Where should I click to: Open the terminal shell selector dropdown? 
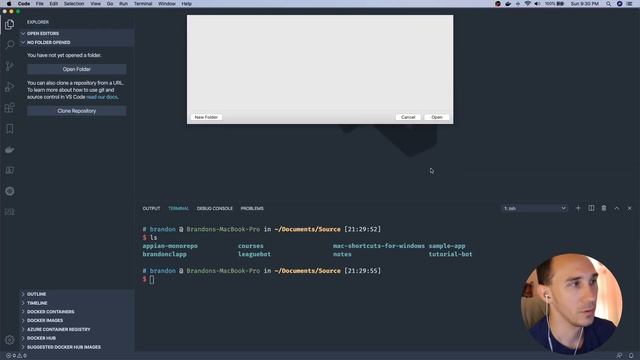(534, 208)
